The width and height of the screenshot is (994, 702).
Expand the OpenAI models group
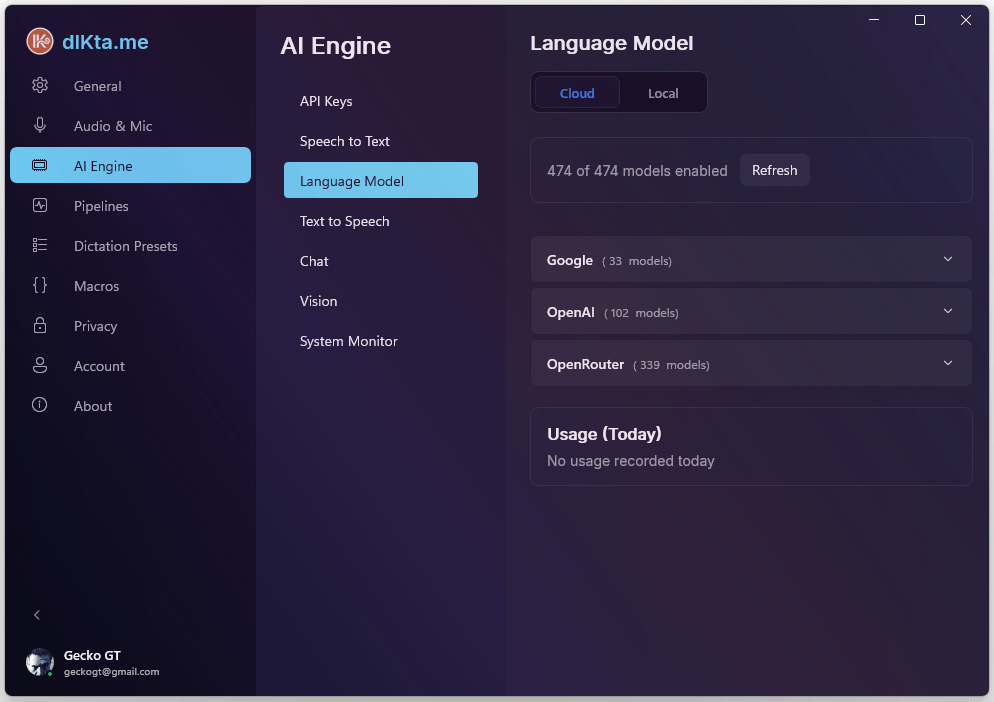point(751,311)
